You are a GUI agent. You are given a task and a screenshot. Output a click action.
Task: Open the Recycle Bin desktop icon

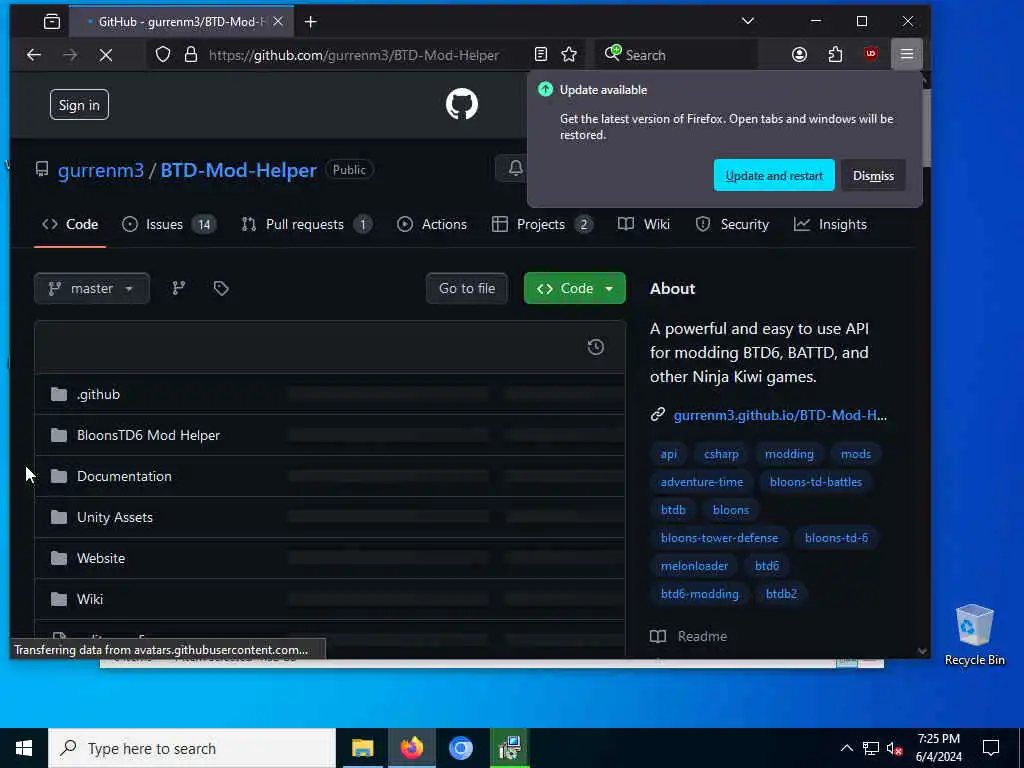pyautogui.click(x=974, y=635)
